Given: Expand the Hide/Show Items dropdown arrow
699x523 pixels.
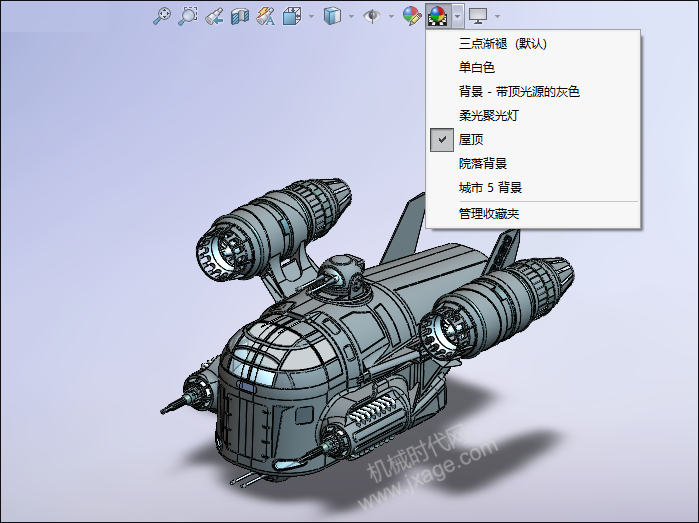Looking at the screenshot, I should click(391, 16).
